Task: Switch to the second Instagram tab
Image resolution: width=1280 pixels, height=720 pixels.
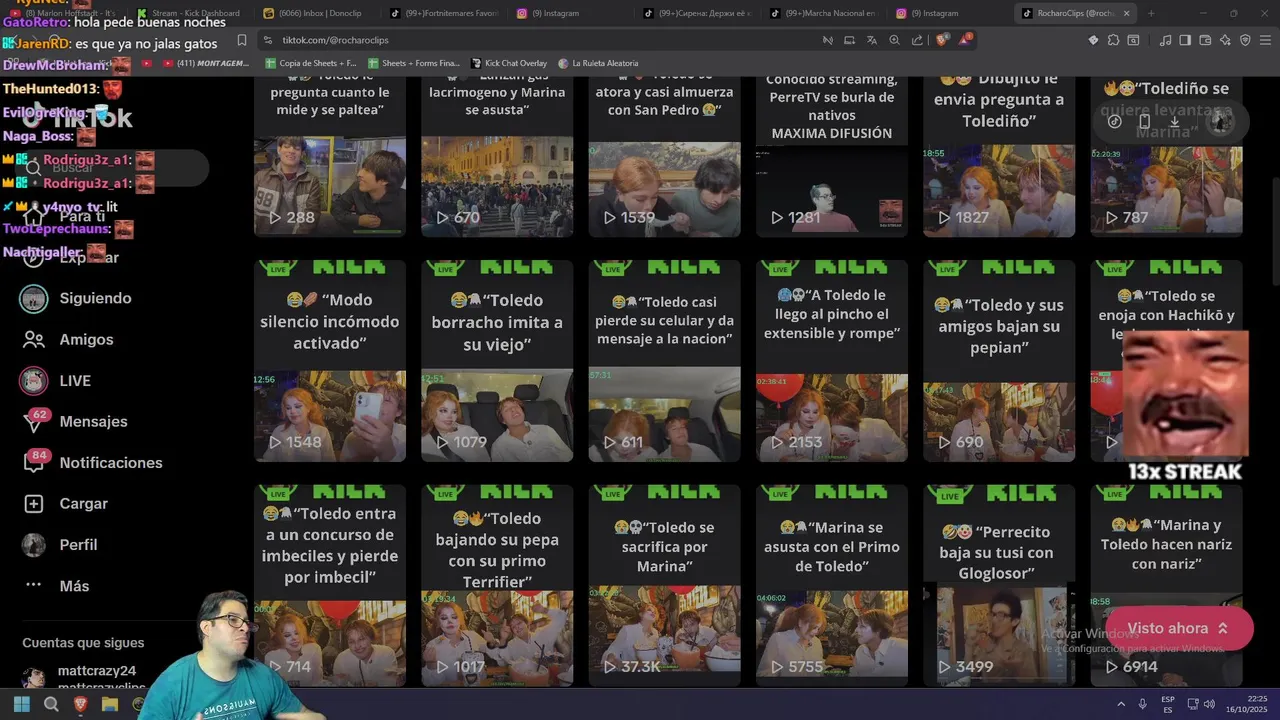Action: pos(948,13)
